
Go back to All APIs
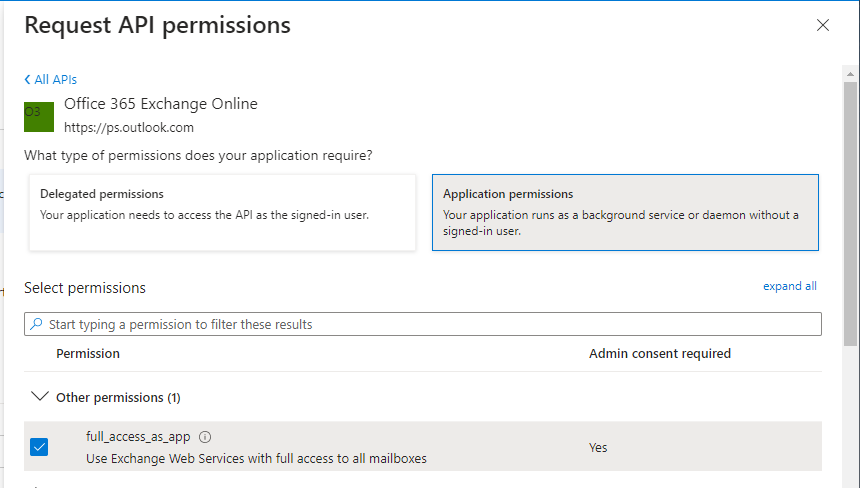coord(50,80)
